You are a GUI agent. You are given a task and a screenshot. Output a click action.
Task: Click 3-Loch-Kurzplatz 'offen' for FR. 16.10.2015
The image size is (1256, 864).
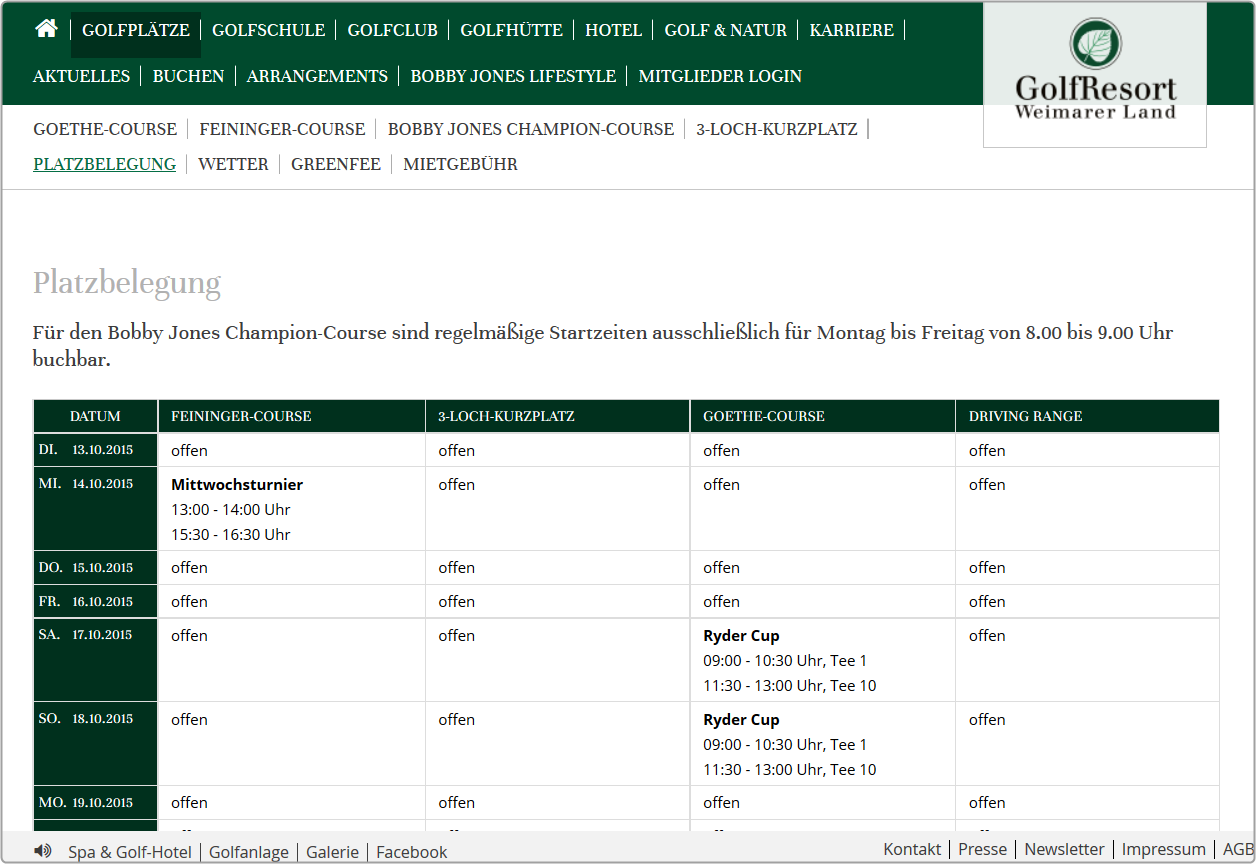click(x=456, y=602)
